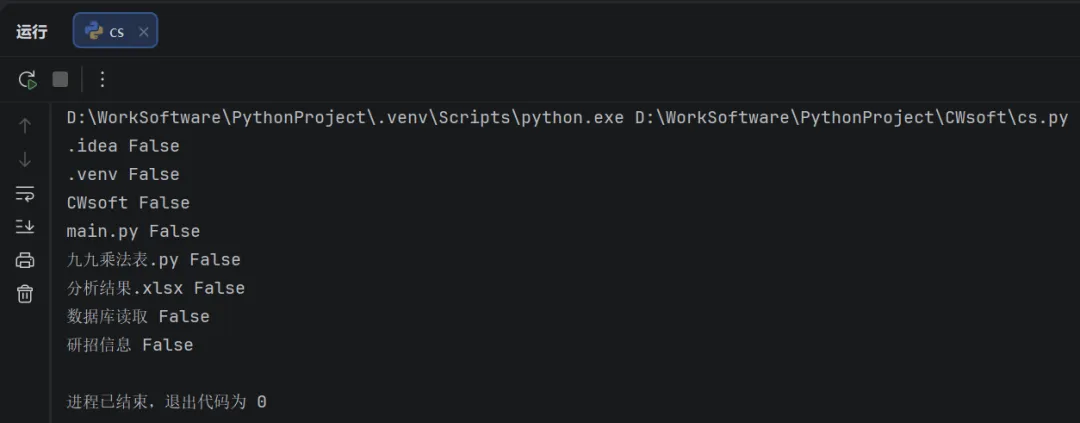Clear all output with trash icon
Screen dimensions: 1080x423
(25, 294)
